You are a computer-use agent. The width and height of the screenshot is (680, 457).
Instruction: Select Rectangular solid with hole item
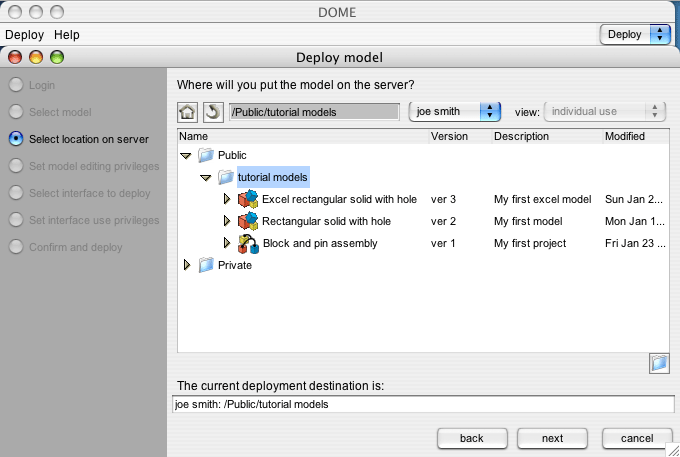point(326,221)
